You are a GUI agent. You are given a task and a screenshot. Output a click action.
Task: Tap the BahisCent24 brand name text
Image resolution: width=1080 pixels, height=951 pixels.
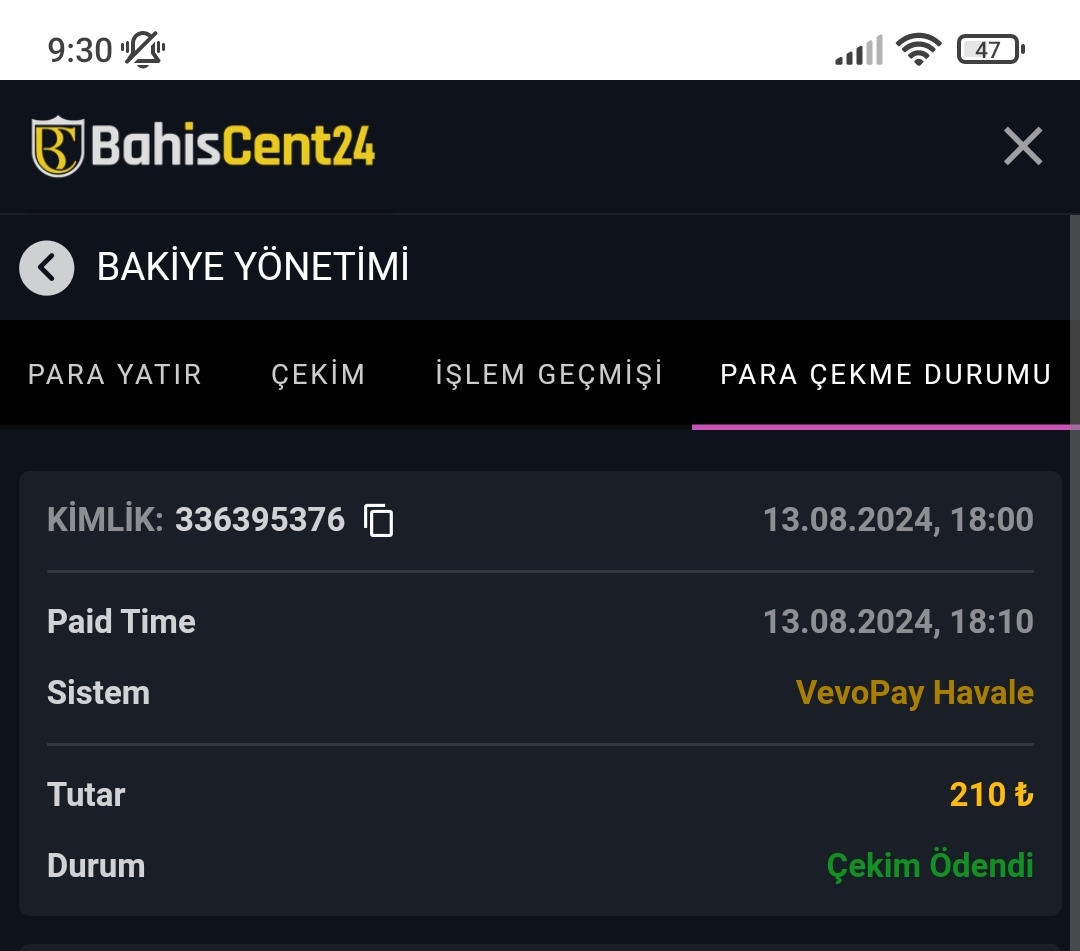point(233,147)
